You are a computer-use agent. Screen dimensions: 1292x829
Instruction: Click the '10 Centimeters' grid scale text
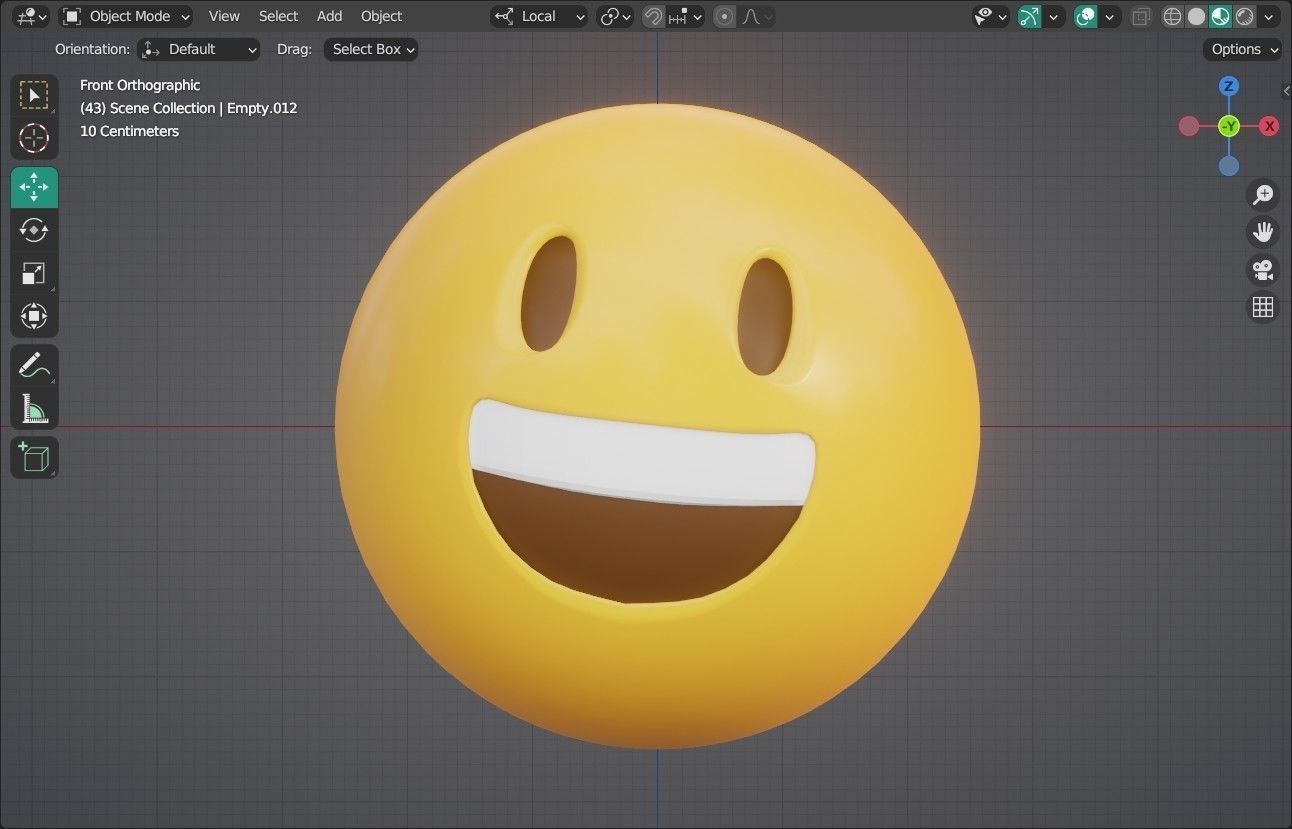pyautogui.click(x=129, y=131)
